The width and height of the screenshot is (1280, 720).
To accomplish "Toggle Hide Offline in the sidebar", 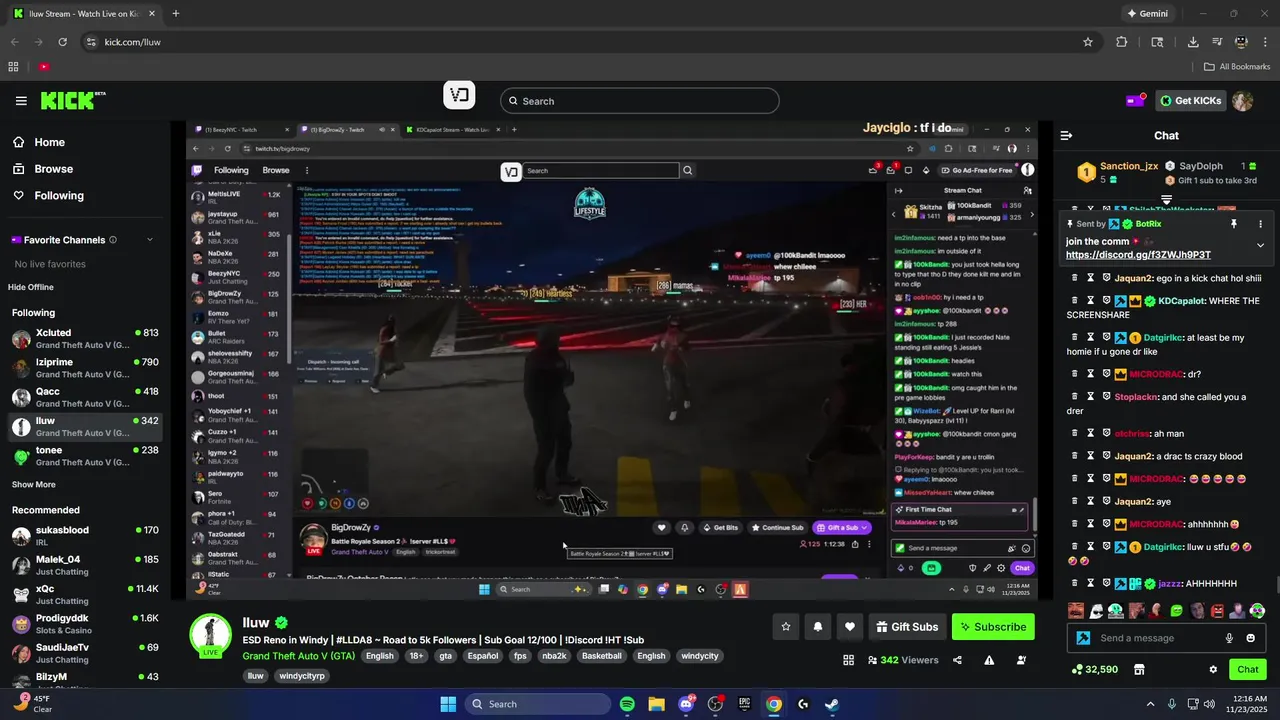I will (31, 287).
